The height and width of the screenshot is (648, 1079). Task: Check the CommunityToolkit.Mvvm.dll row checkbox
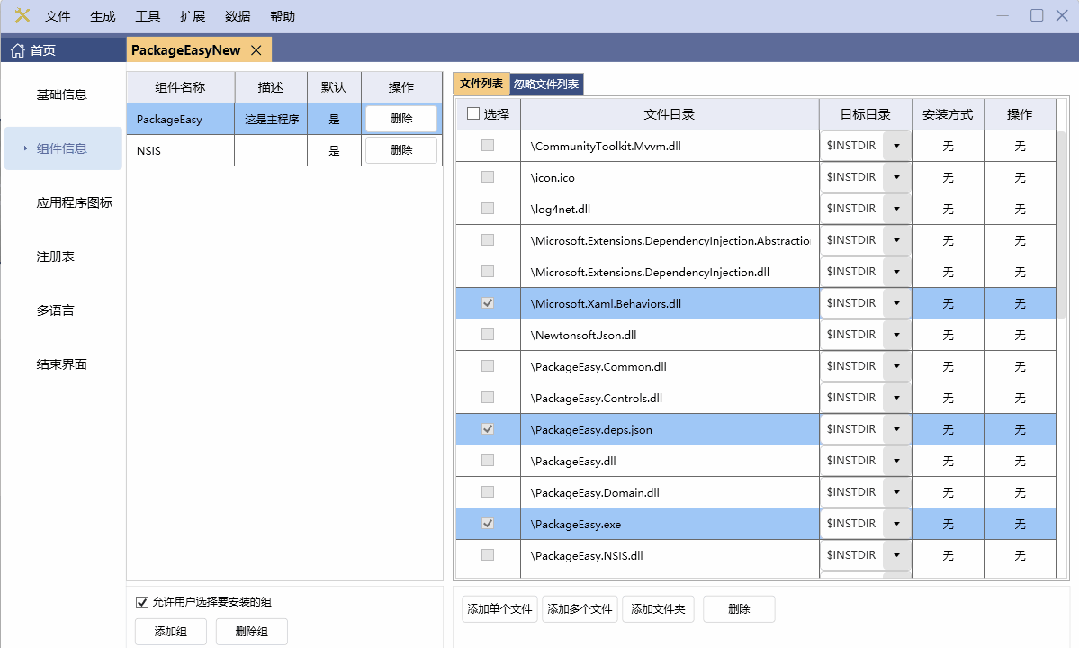487,145
